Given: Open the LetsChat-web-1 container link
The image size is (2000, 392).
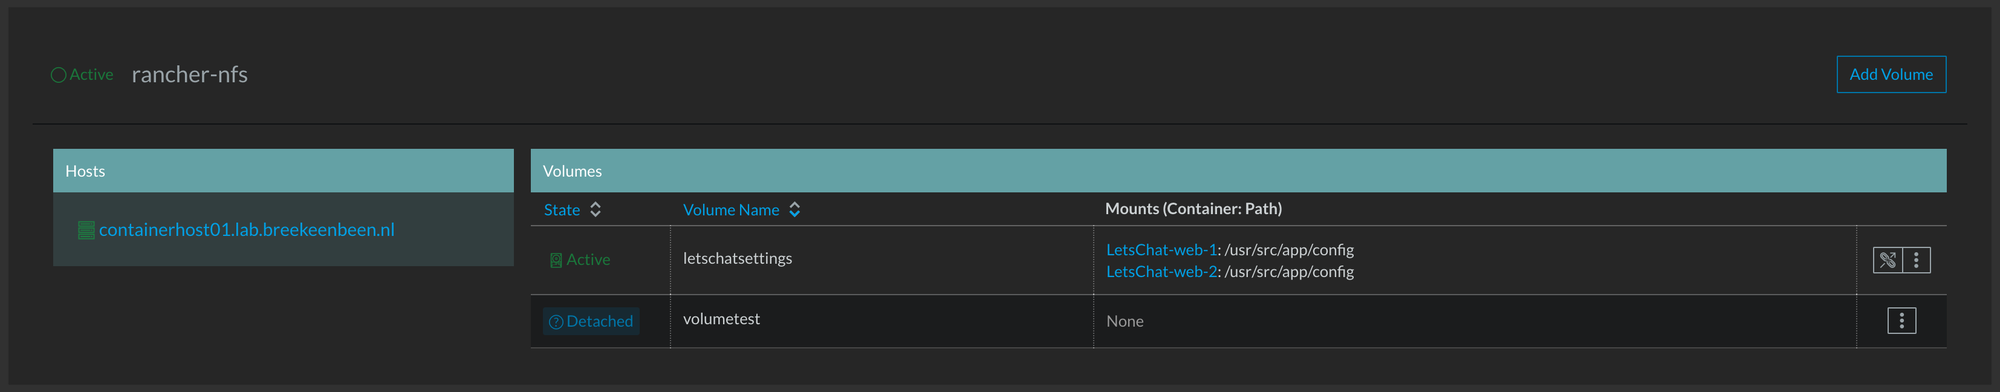Looking at the screenshot, I should click(x=1161, y=250).
